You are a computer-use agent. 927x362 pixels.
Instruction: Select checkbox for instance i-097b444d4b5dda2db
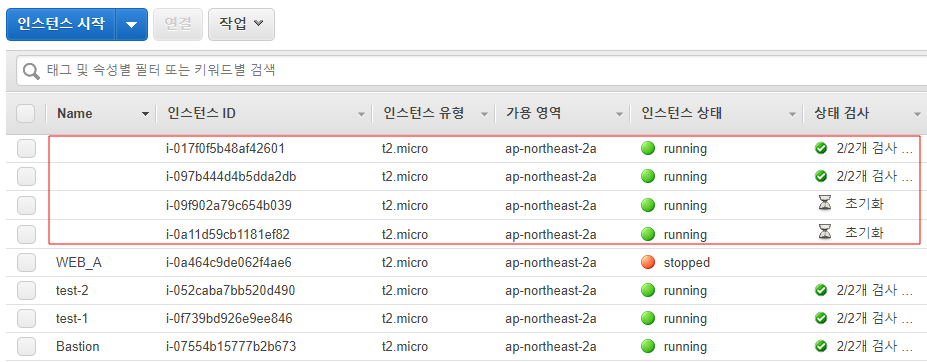(x=26, y=176)
